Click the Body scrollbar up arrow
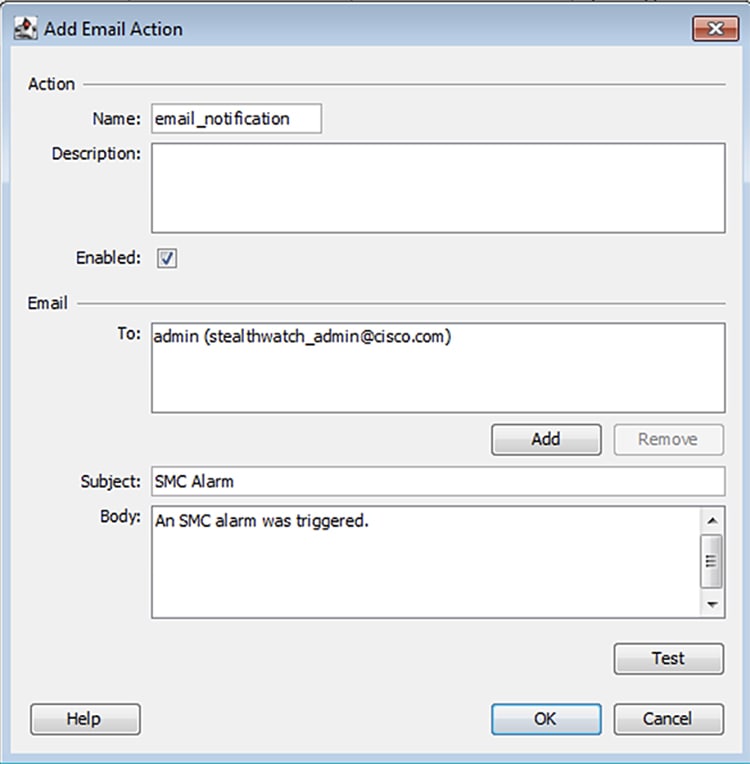 [x=712, y=521]
